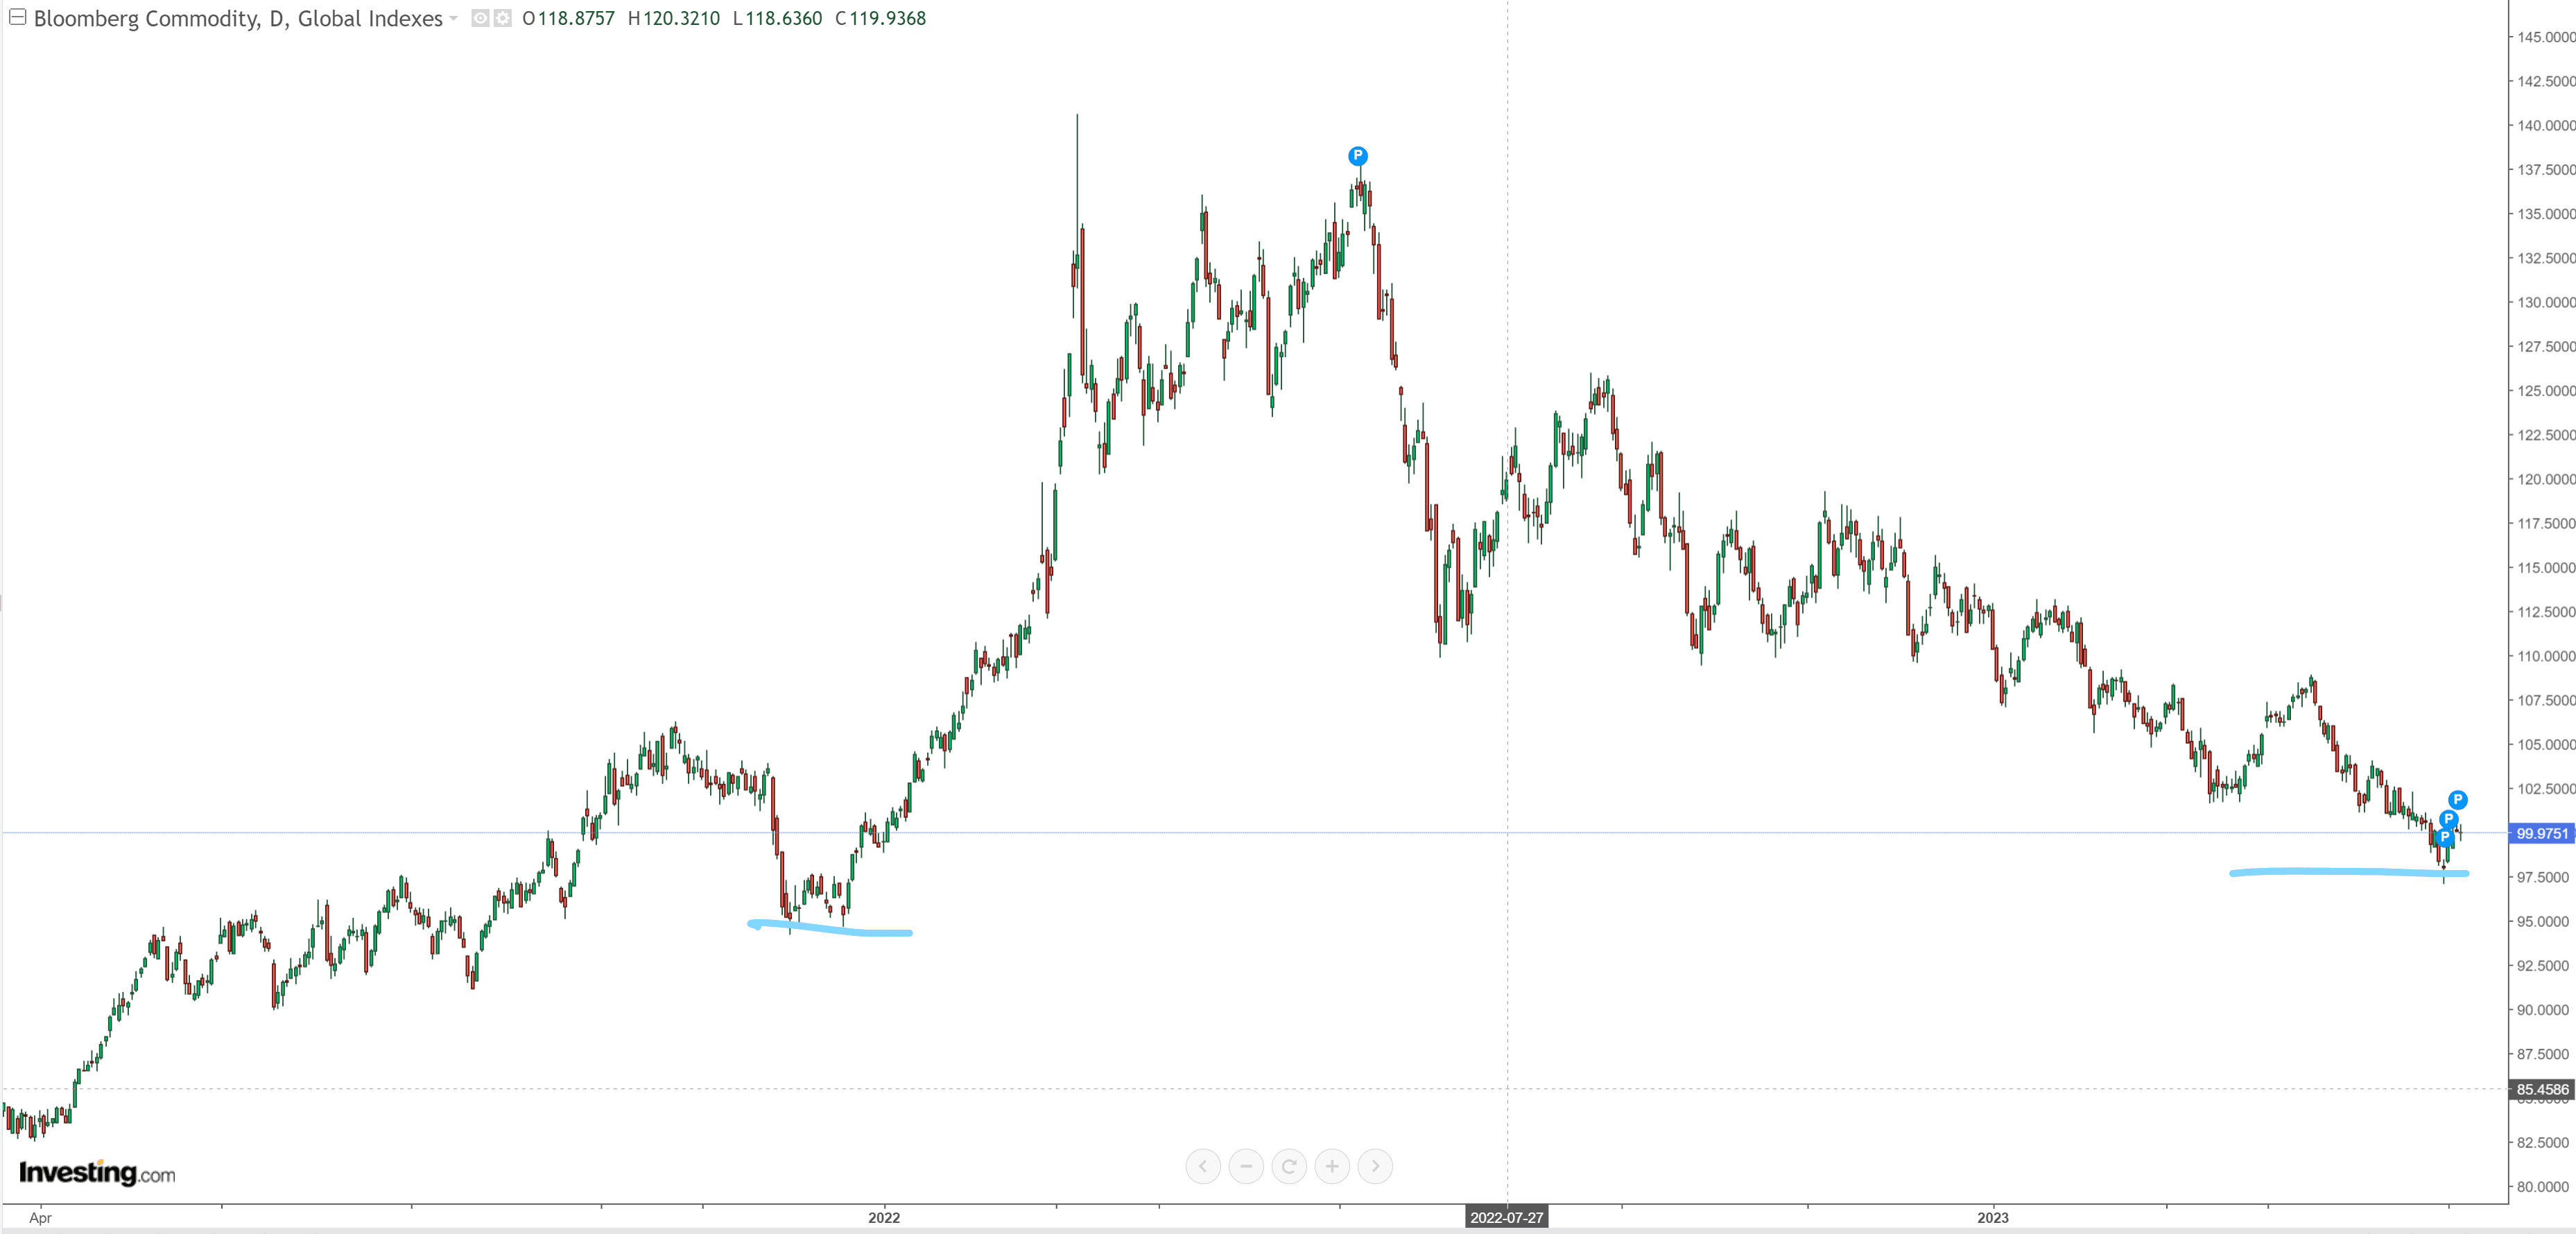Click the Apr label on the time axis
The height and width of the screenshot is (1234, 2576).
tap(40, 1217)
